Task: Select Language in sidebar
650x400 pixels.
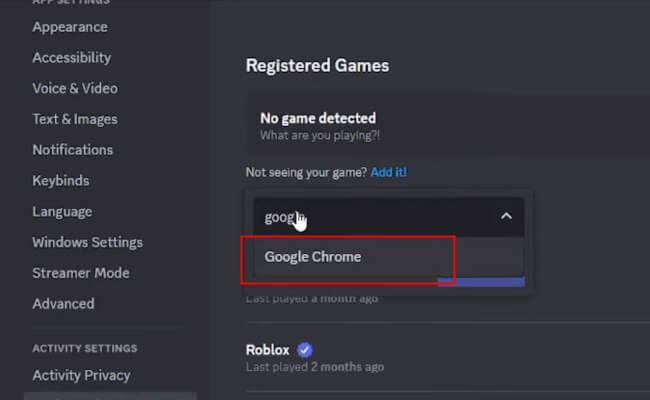Action: tap(62, 212)
